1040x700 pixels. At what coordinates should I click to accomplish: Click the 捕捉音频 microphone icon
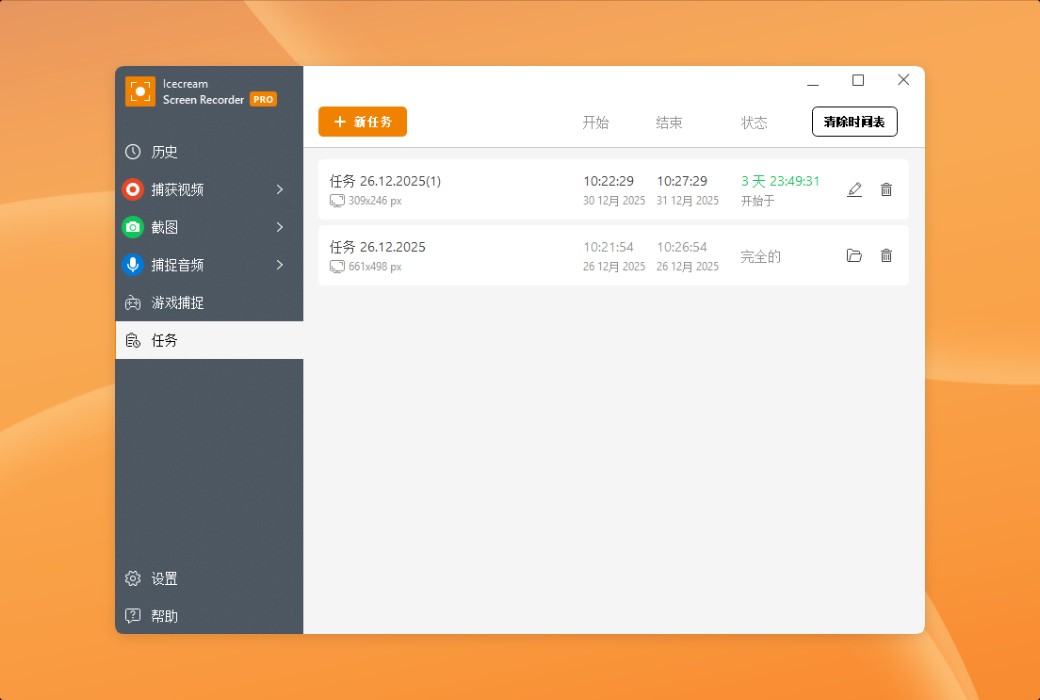[x=133, y=265]
